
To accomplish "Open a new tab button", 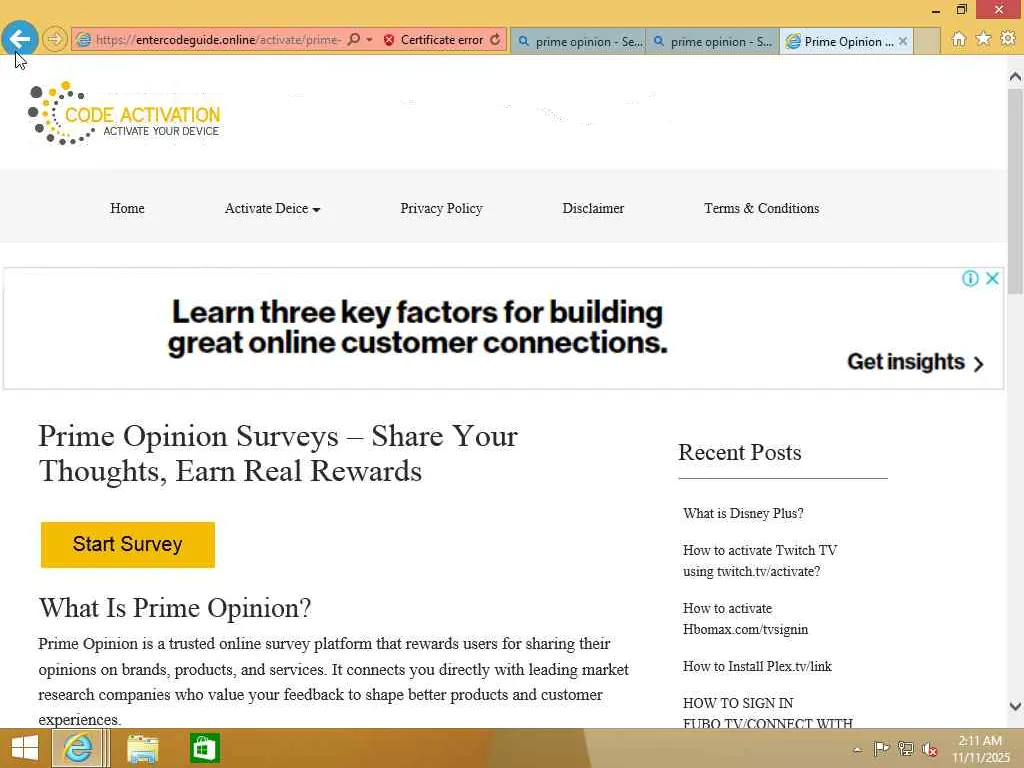I will 927,41.
